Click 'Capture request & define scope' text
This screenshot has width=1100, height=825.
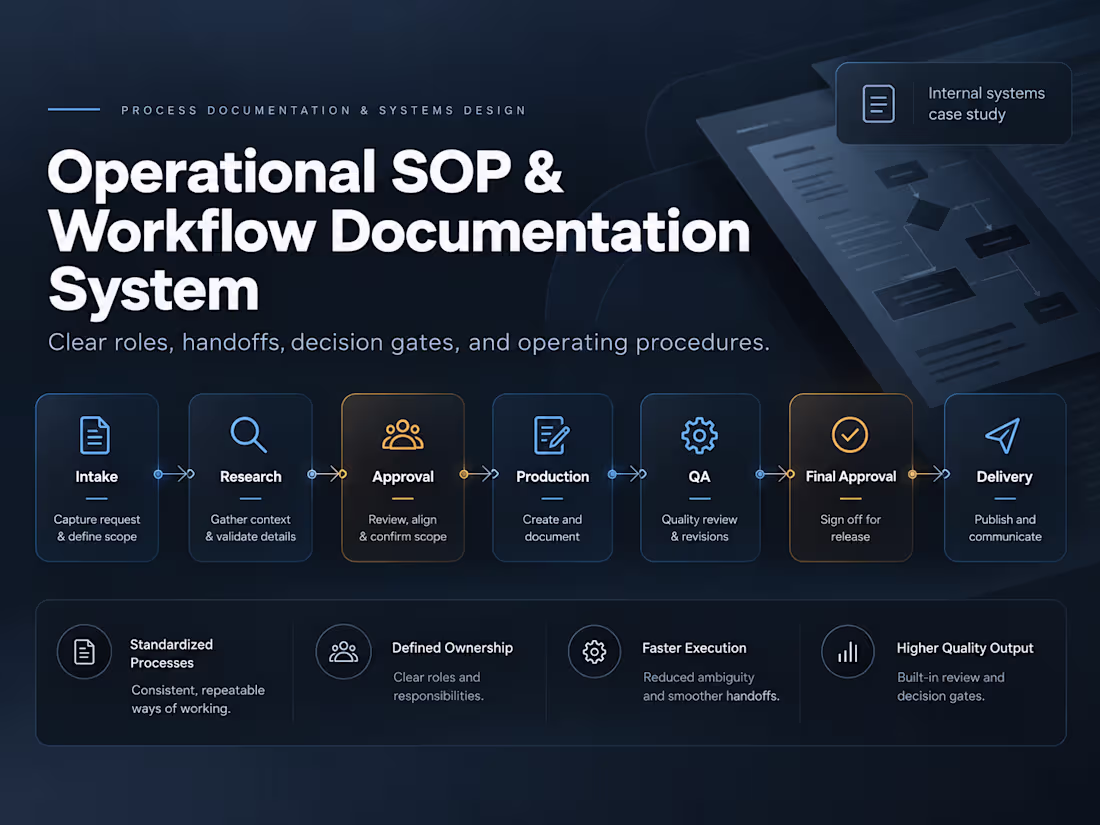[97, 528]
